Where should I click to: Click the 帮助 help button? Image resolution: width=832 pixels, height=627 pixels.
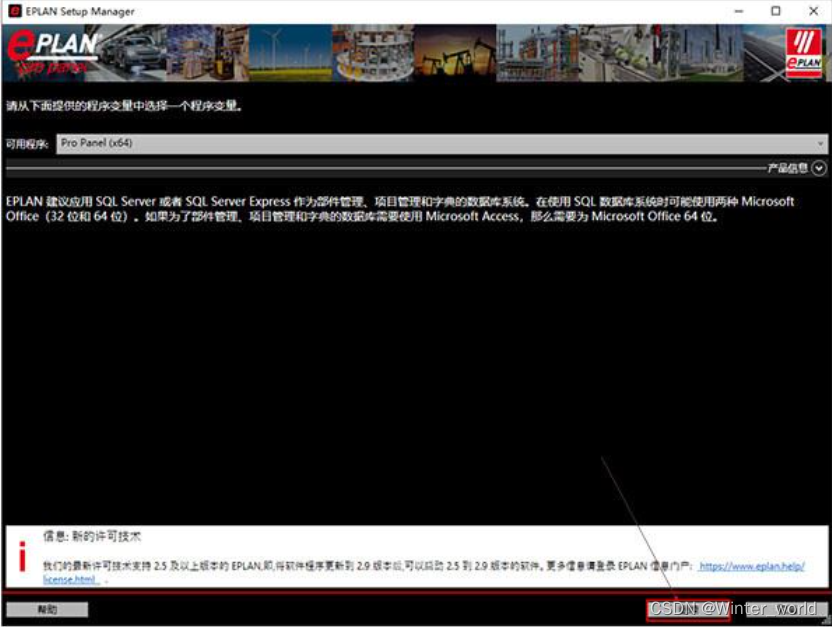pos(47,609)
